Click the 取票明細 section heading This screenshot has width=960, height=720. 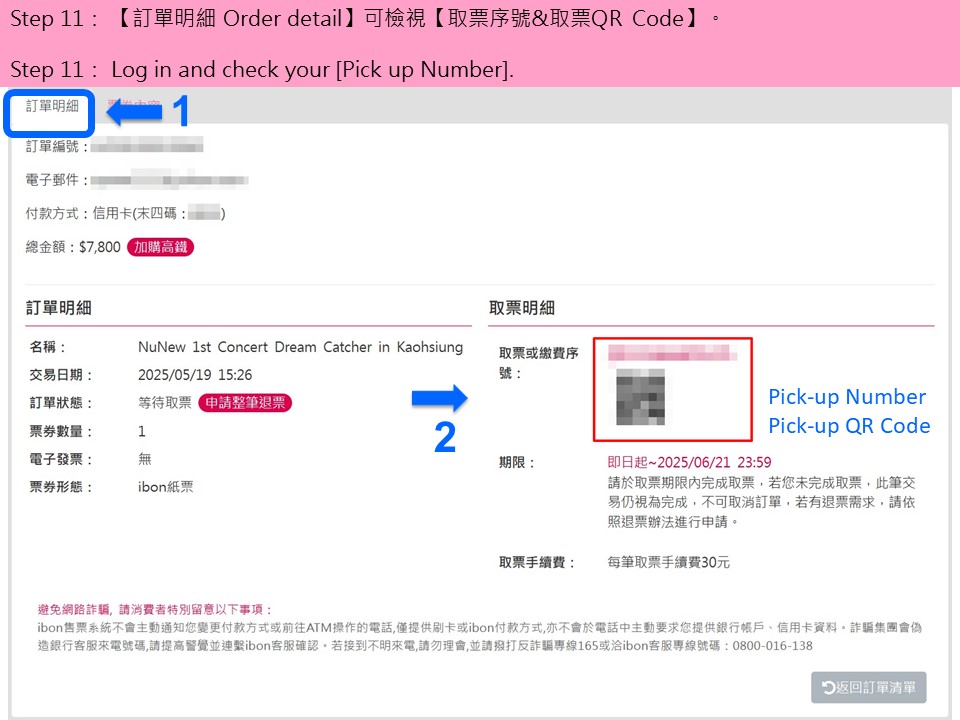[522, 308]
